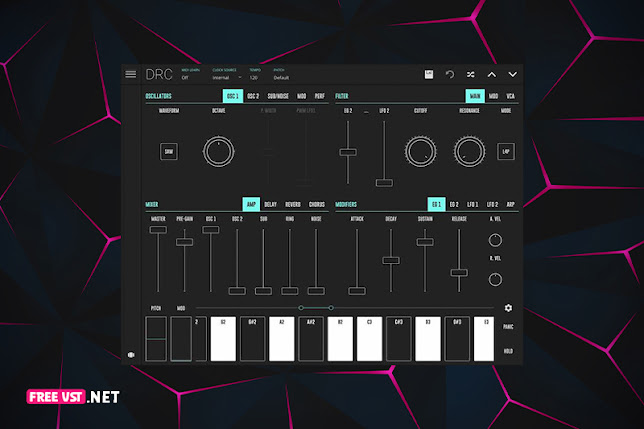The image size is (644, 429).
Task: Open the filter MOD tab
Action: click(x=493, y=96)
